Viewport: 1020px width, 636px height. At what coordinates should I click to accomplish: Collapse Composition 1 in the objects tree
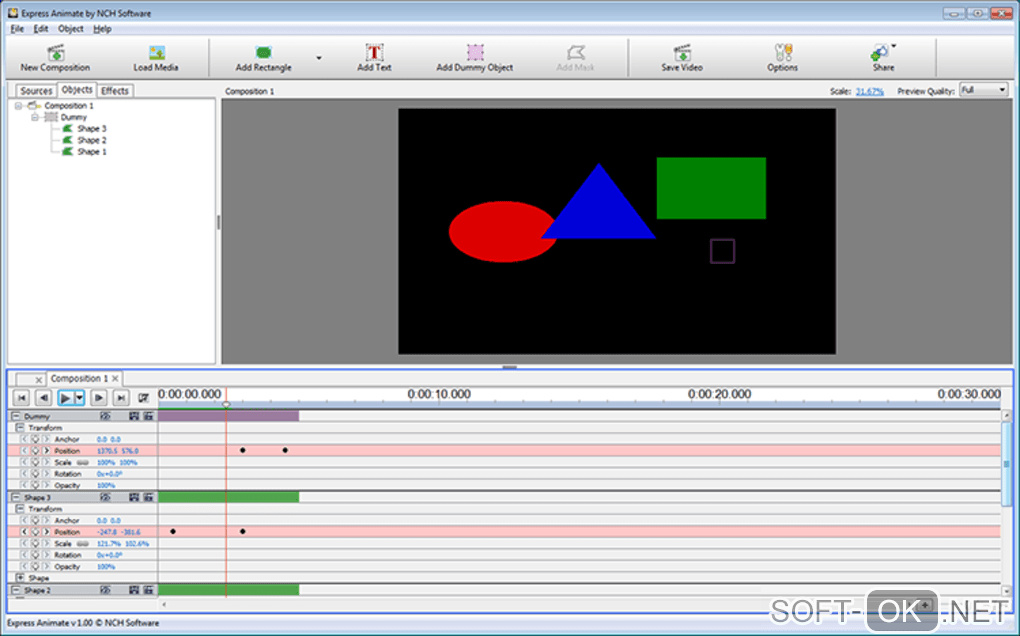coord(18,105)
